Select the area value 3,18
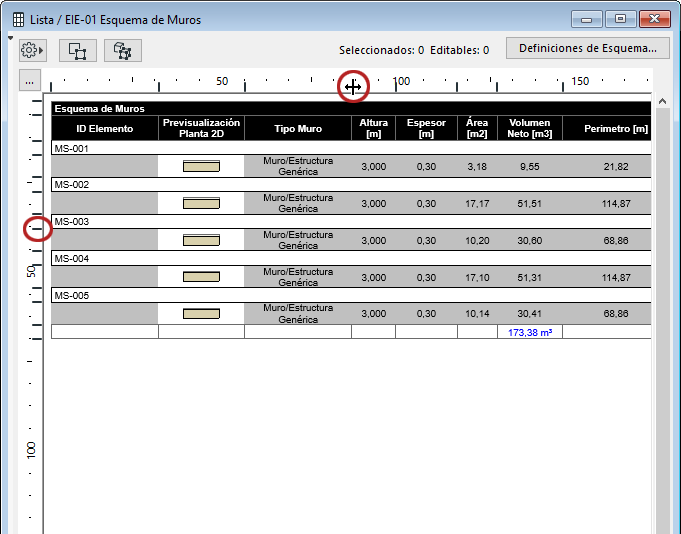The height and width of the screenshot is (534, 681). 477,166
